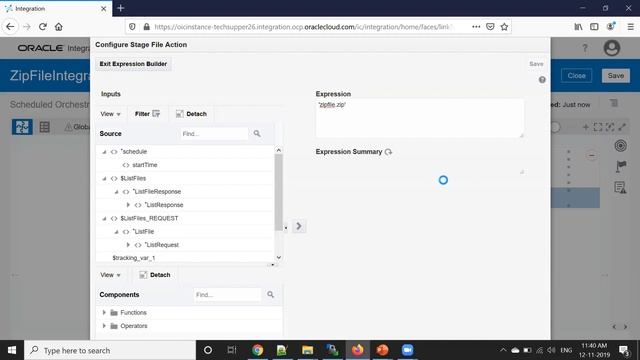Expand the ListResponse node
640x360 pixels.
point(128,205)
